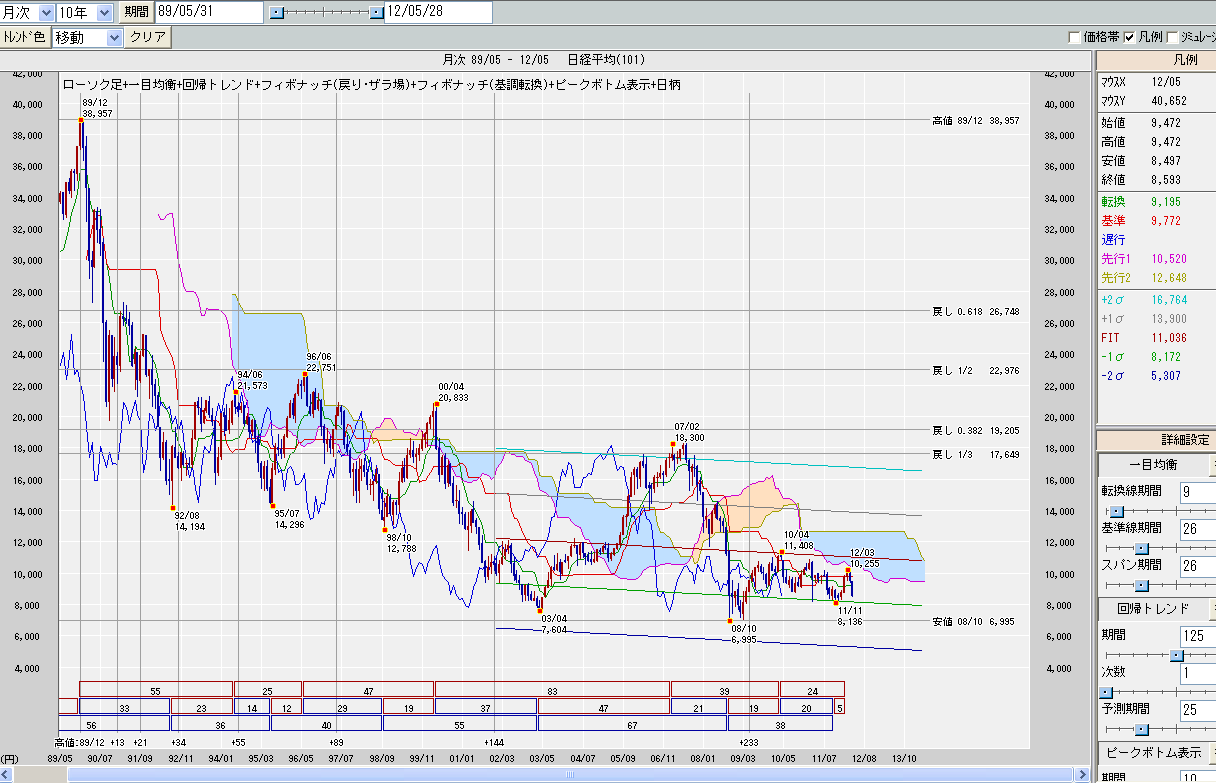Click the 予測期間 slider handle
The width and height of the screenshot is (1216, 783).
pos(1140,729)
